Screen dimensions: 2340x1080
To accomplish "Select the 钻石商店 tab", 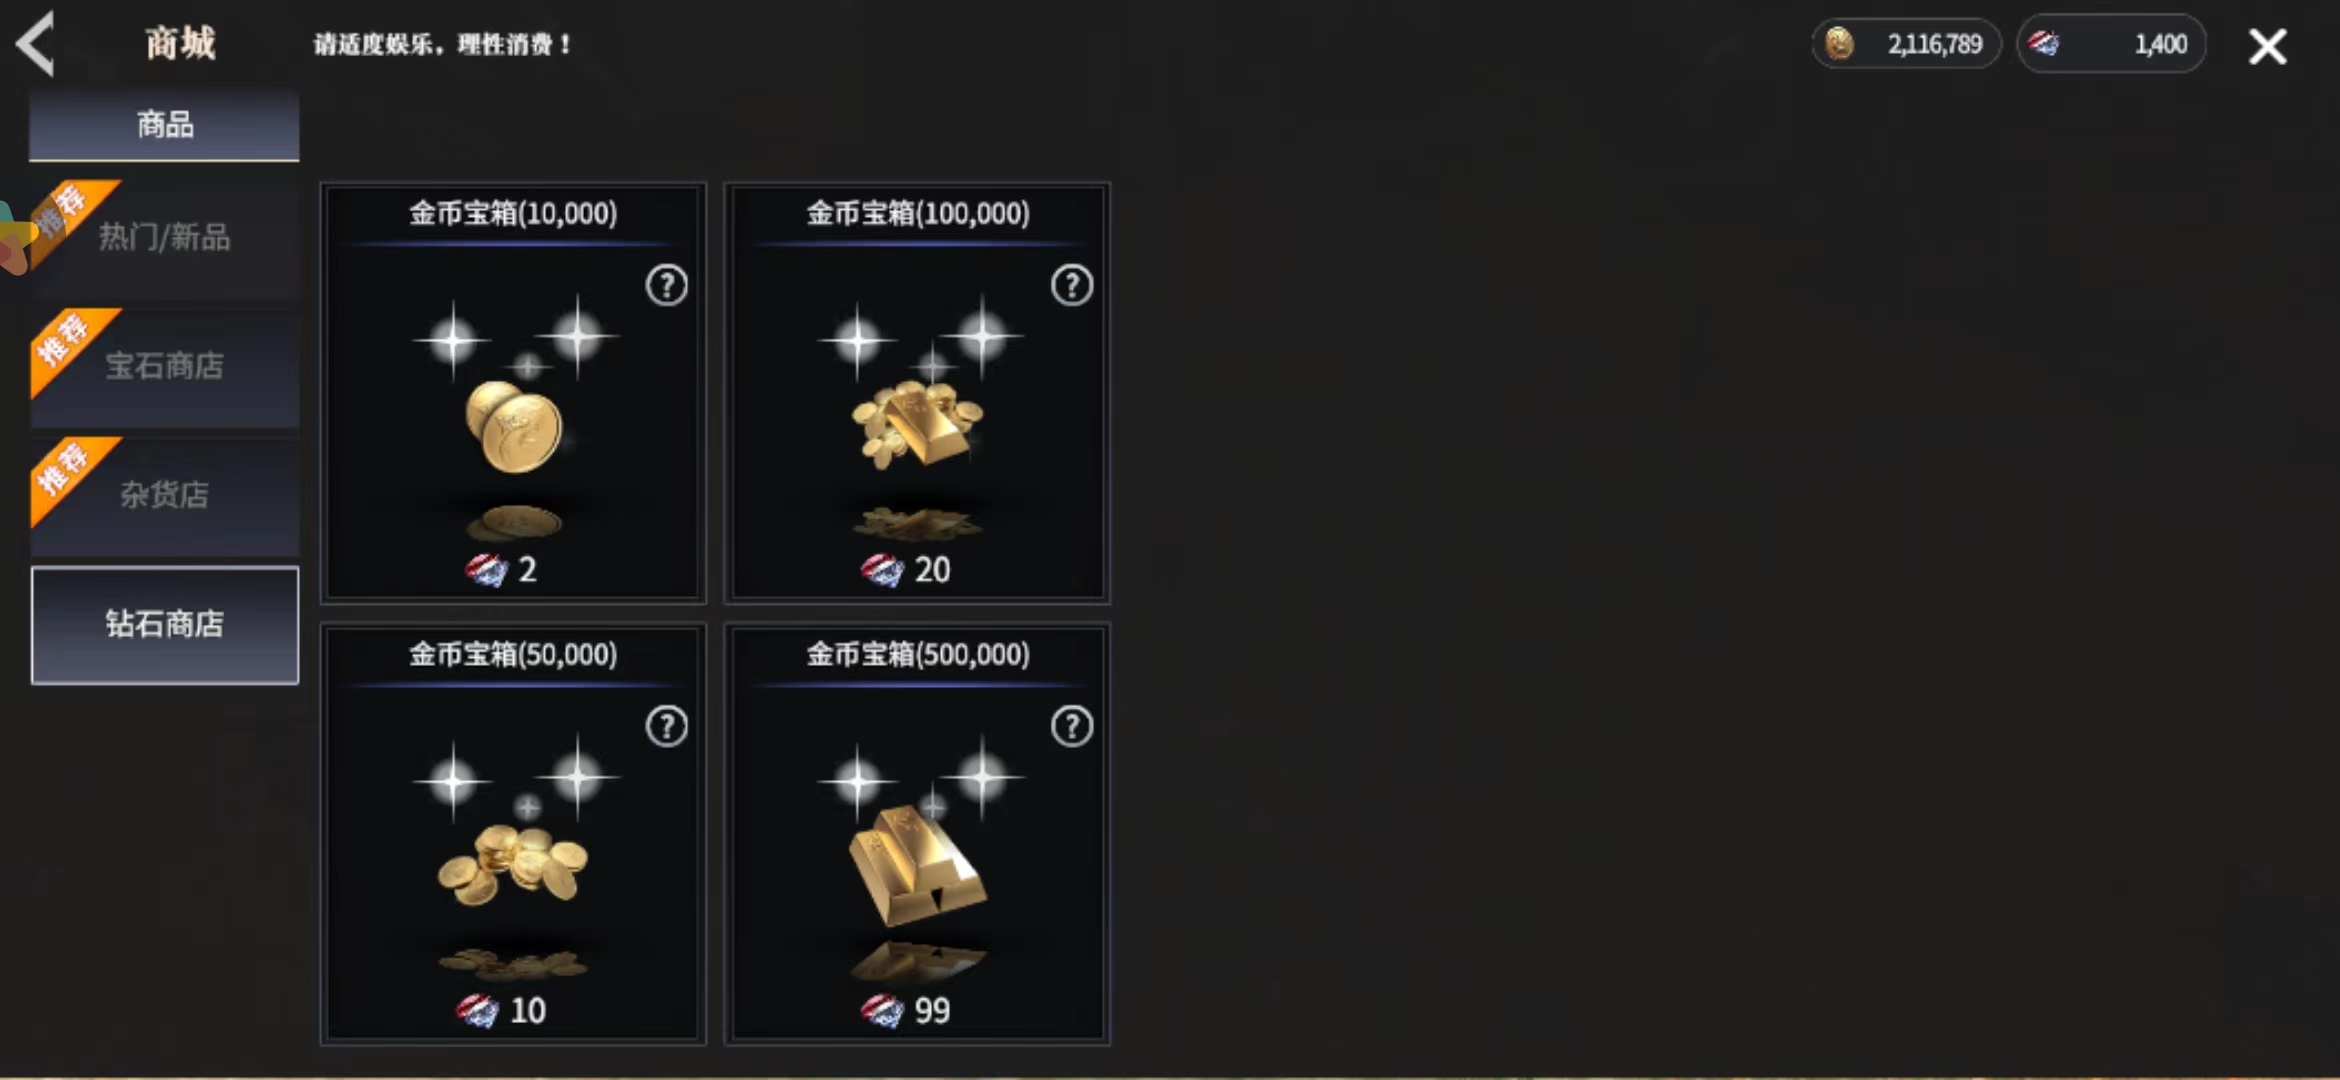I will click(x=165, y=625).
